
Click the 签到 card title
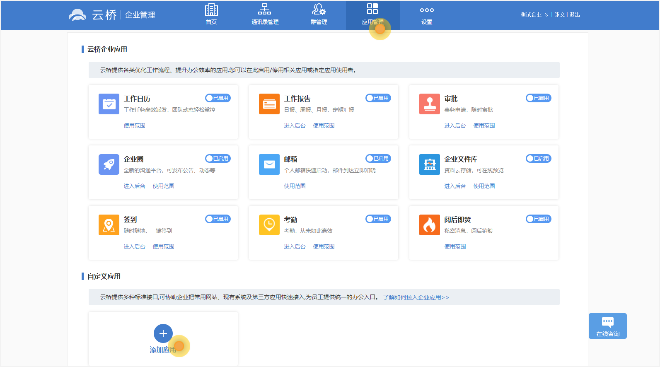130,219
